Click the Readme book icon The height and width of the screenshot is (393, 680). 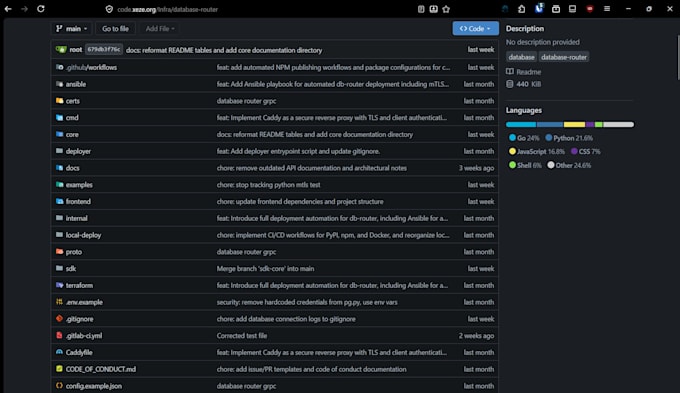click(x=510, y=72)
